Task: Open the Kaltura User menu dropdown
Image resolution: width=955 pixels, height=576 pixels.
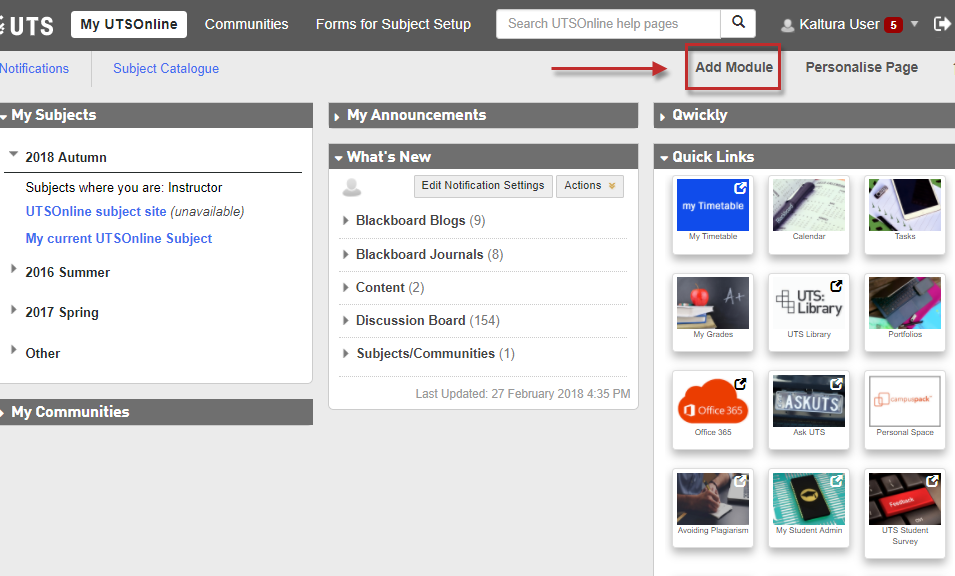Action: [913, 24]
